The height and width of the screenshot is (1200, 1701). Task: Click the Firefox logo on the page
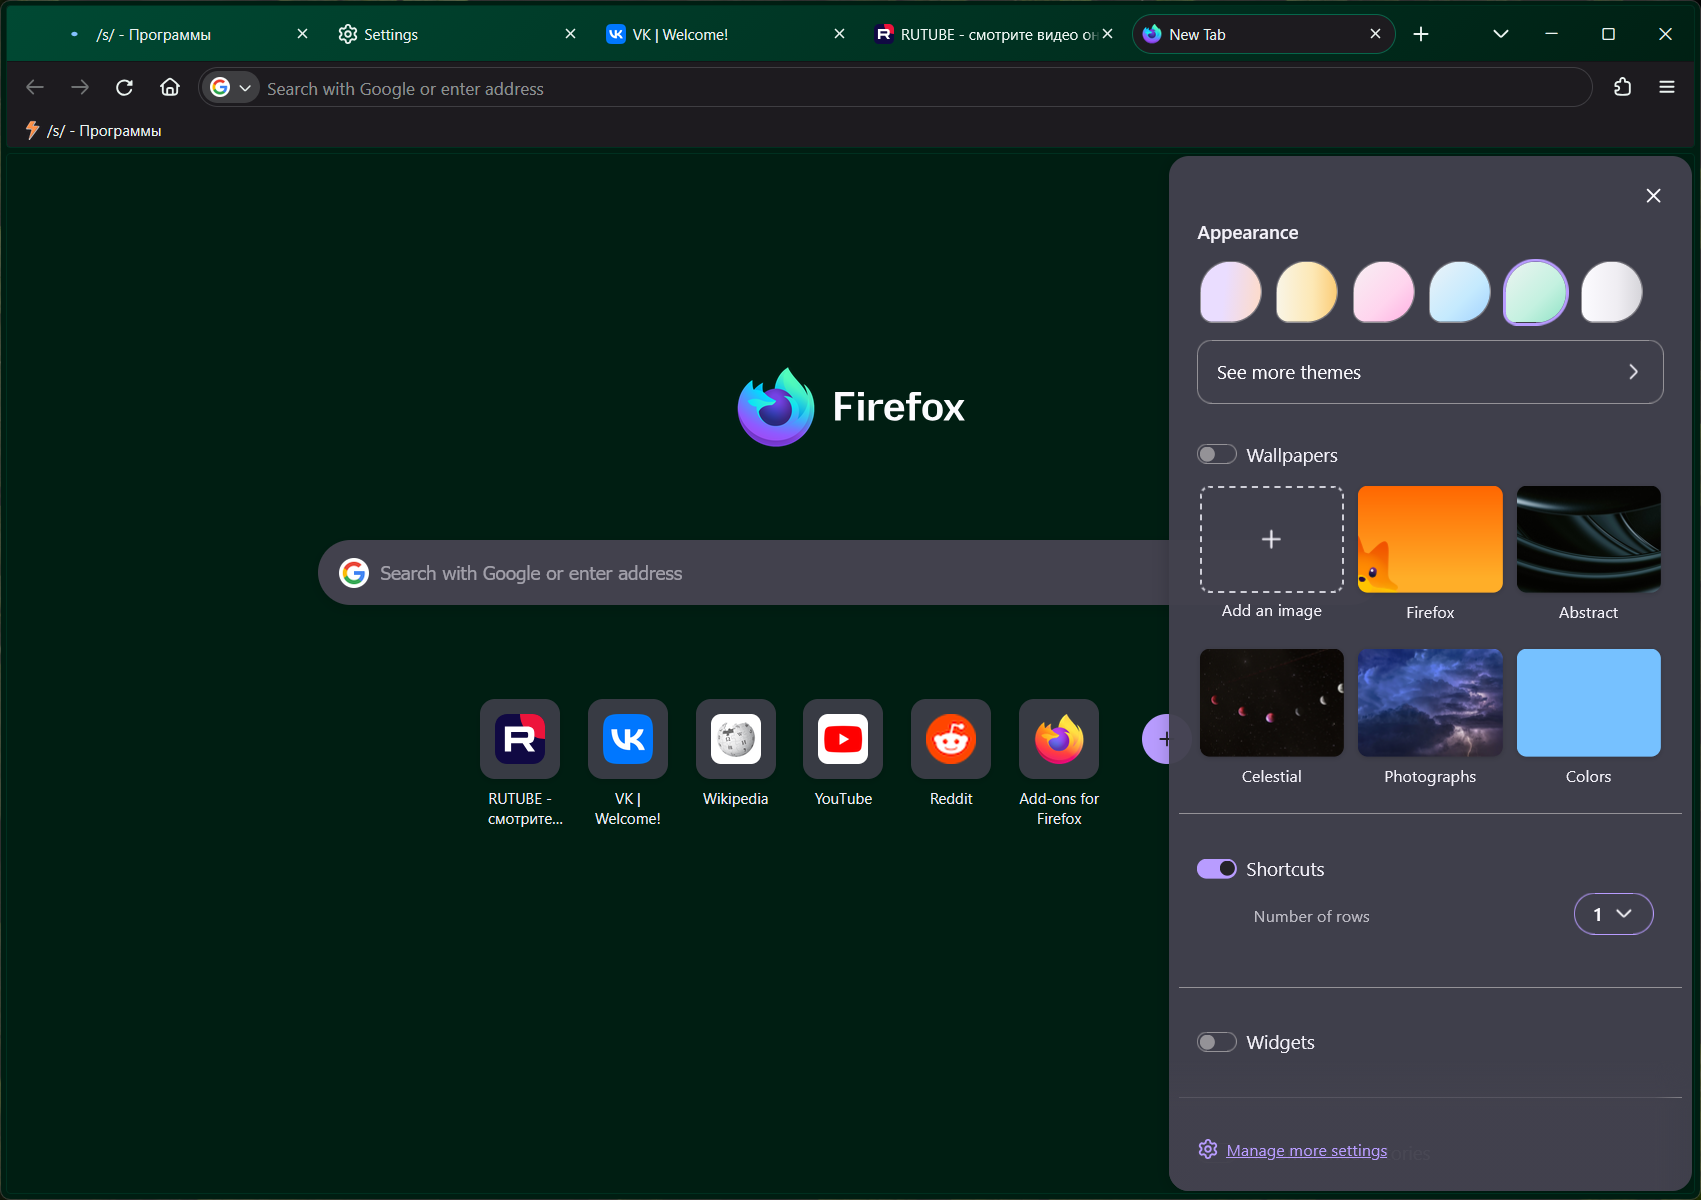(776, 407)
